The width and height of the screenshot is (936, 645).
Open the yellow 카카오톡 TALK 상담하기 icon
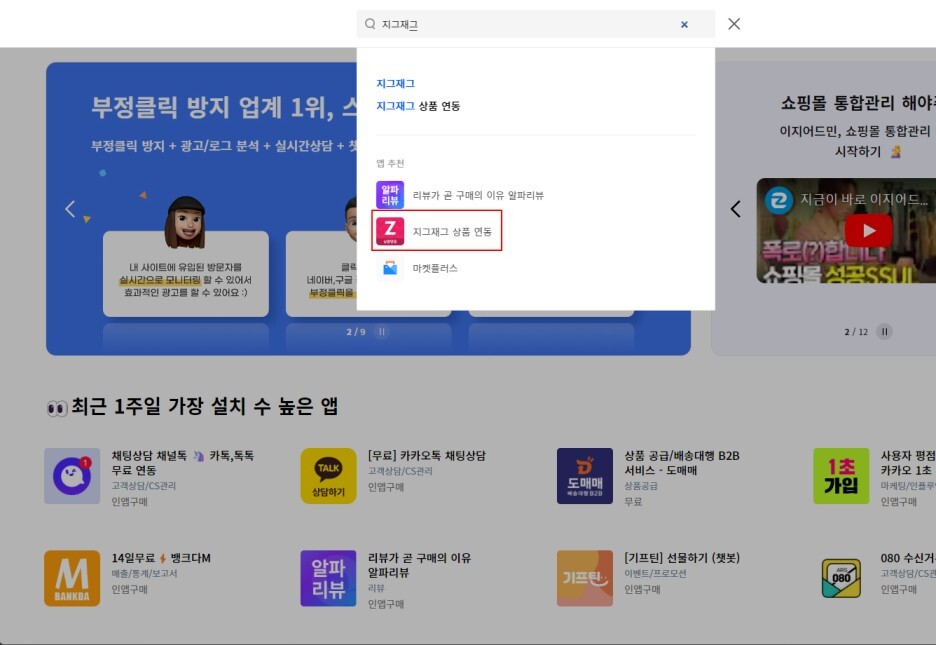[328, 476]
